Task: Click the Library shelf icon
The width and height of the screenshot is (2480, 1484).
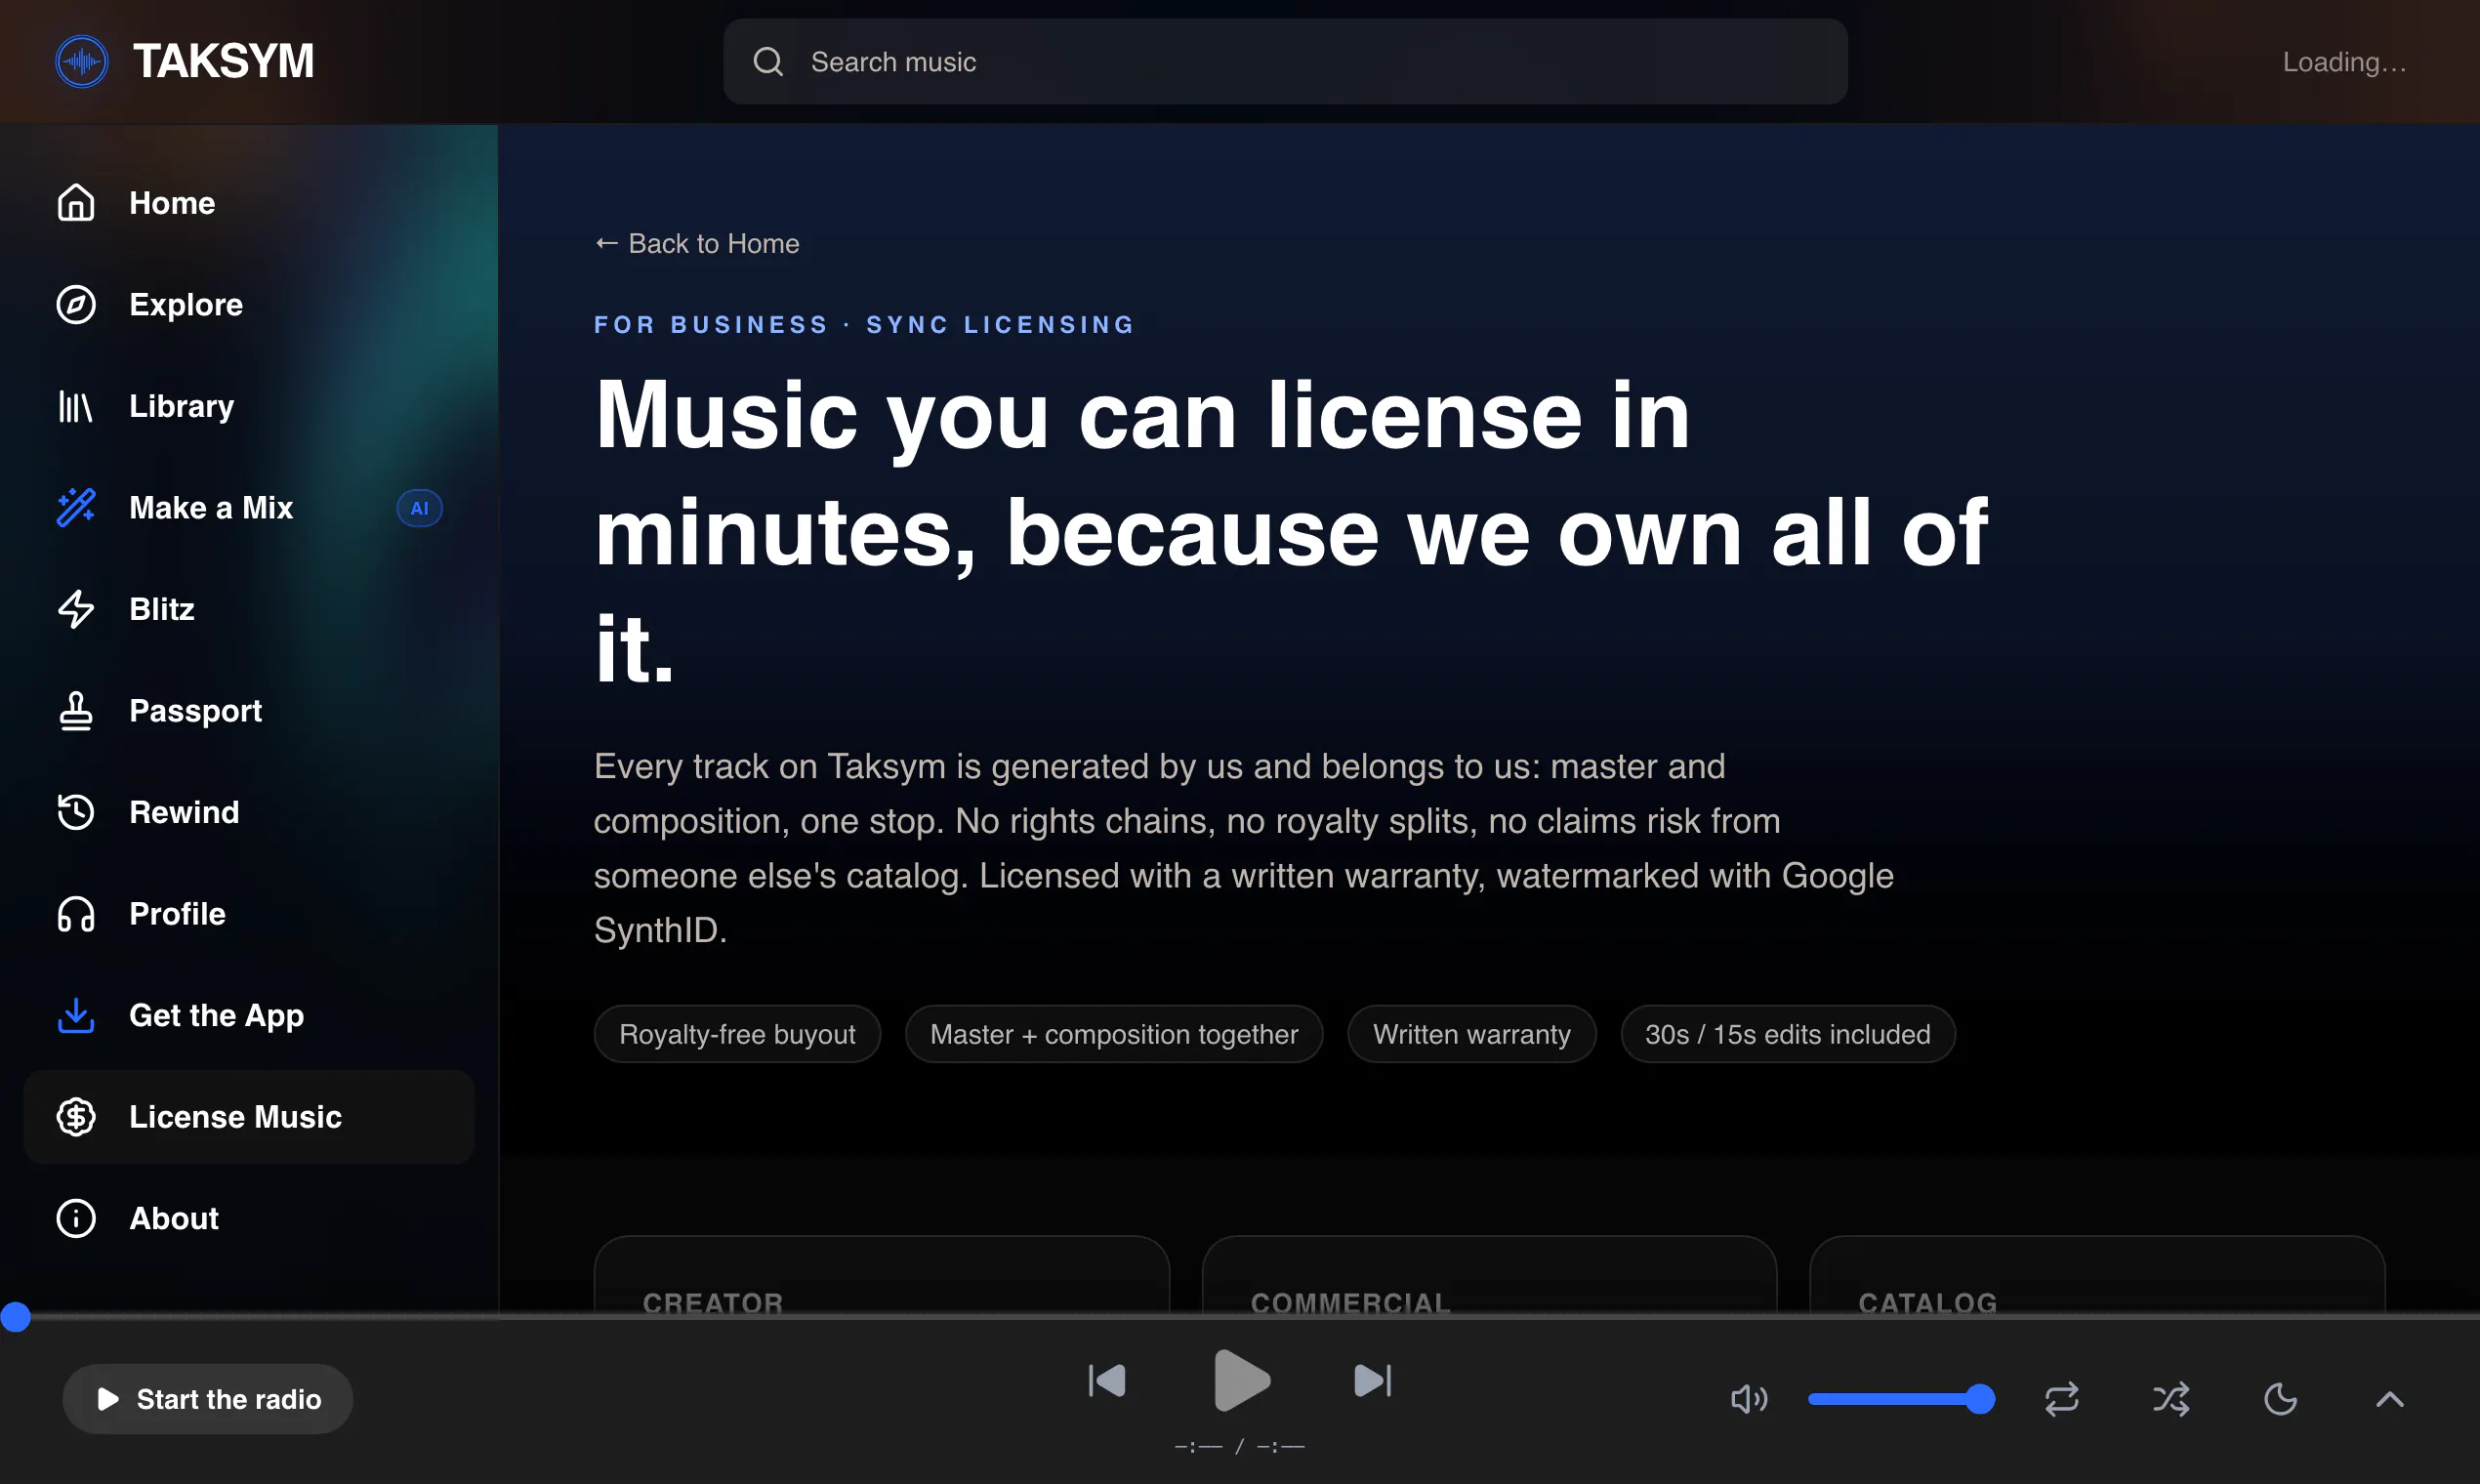Action: click(x=76, y=407)
